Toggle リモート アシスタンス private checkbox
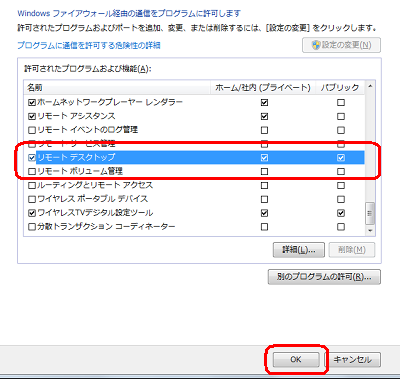Screen dimensions: 400x379 click(x=264, y=116)
